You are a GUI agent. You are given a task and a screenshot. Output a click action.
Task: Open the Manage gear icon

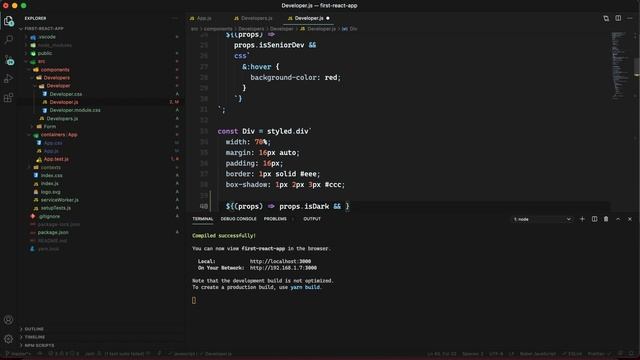pos(9,339)
